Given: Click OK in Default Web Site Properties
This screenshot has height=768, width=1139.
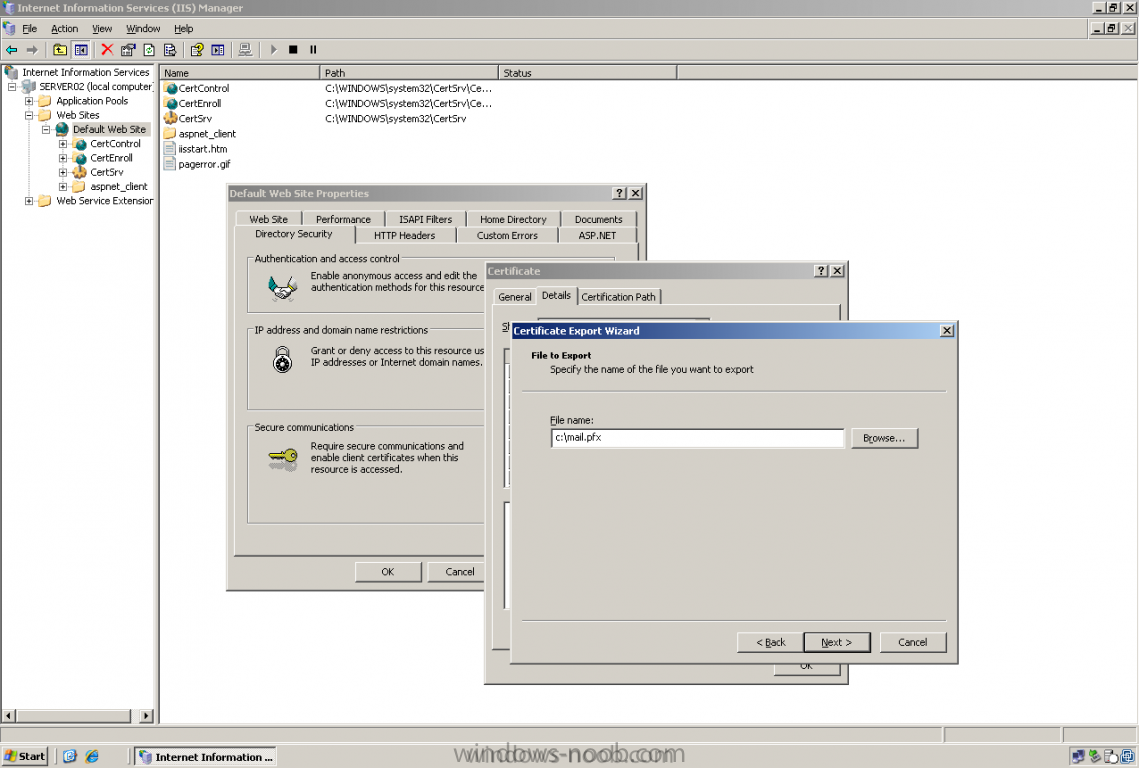Looking at the screenshot, I should pyautogui.click(x=388, y=572).
